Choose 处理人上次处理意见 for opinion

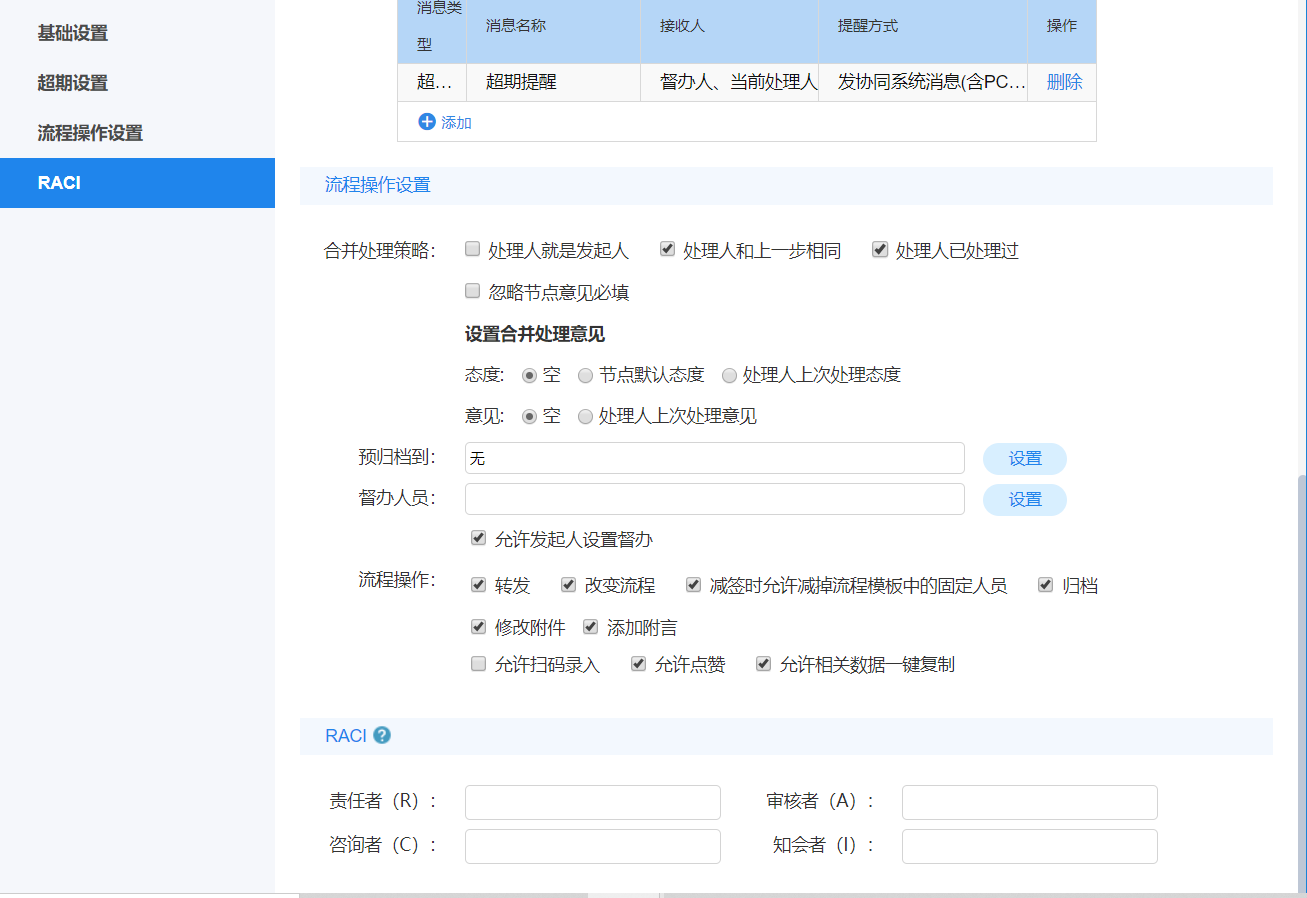(x=584, y=416)
